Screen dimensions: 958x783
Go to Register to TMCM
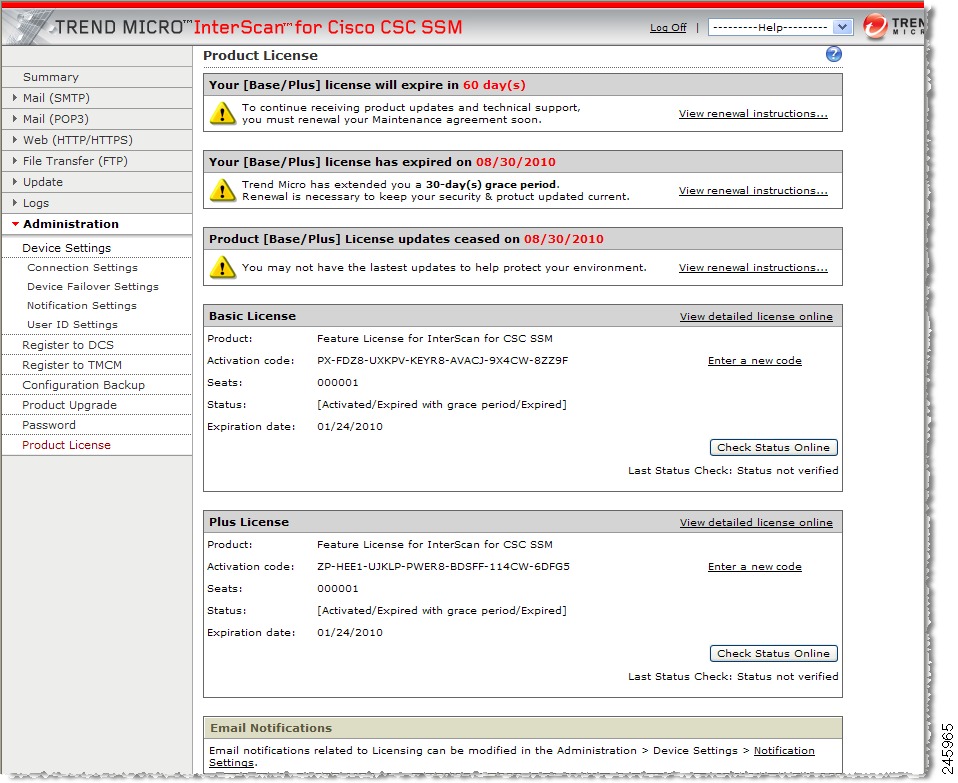tap(72, 365)
